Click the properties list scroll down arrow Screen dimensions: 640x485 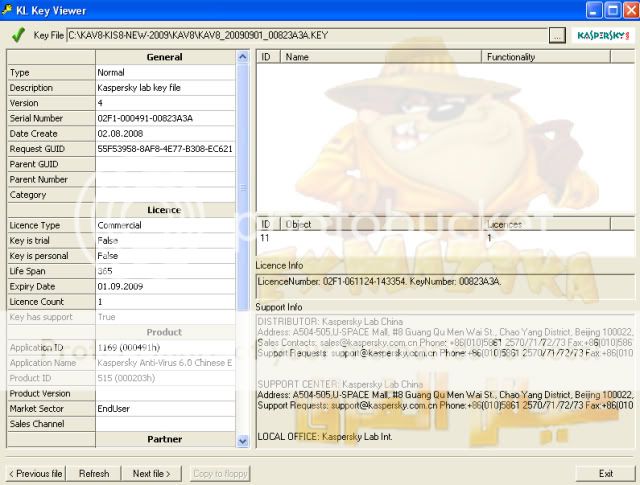tap(243, 441)
